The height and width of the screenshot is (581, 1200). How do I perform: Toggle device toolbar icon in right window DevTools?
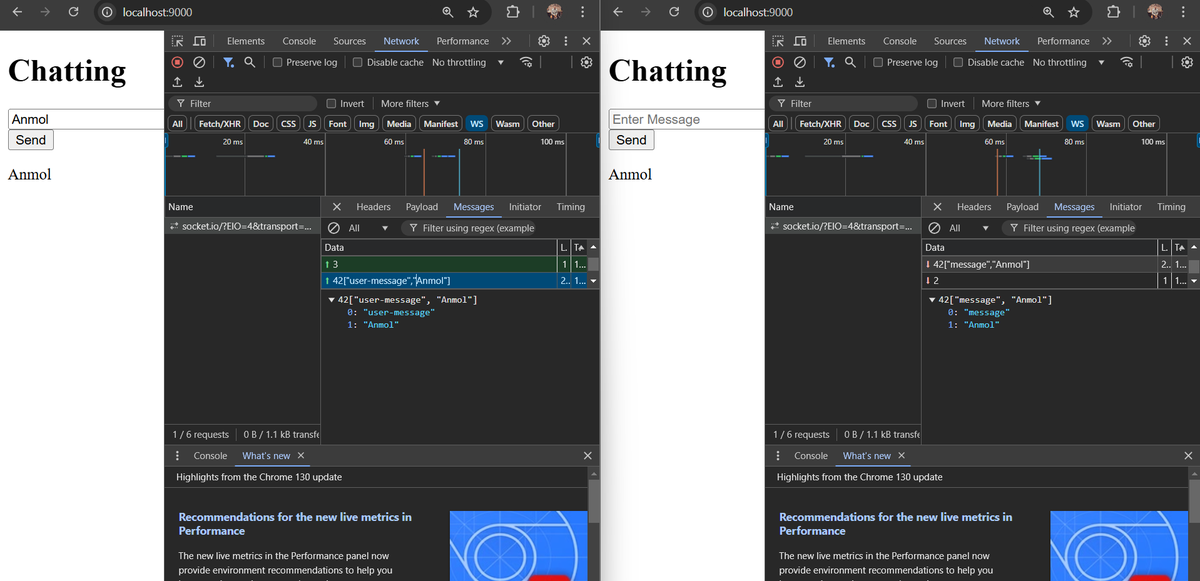click(800, 41)
